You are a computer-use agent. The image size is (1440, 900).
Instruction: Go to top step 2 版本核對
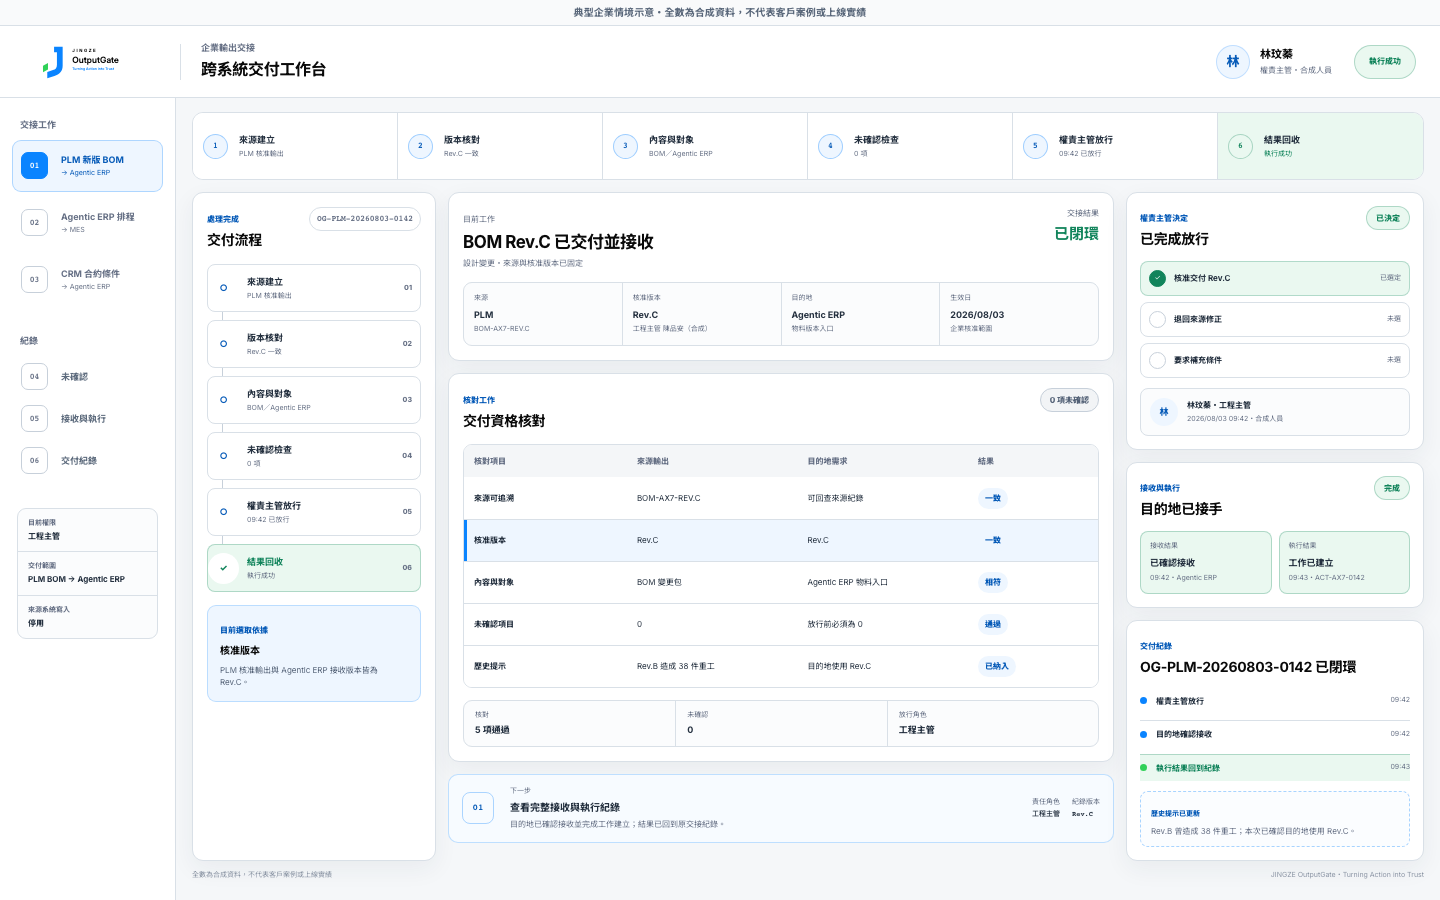point(500,146)
